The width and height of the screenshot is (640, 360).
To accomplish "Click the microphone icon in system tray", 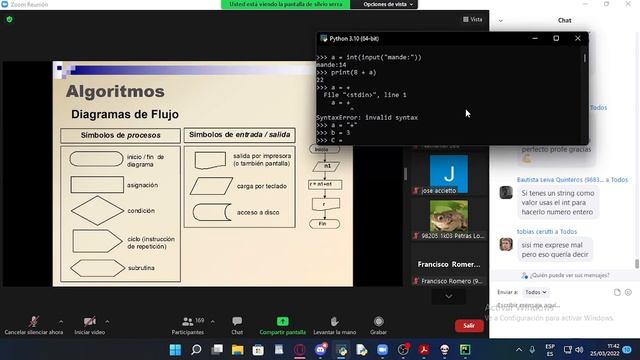I will pyautogui.click(x=532, y=350).
